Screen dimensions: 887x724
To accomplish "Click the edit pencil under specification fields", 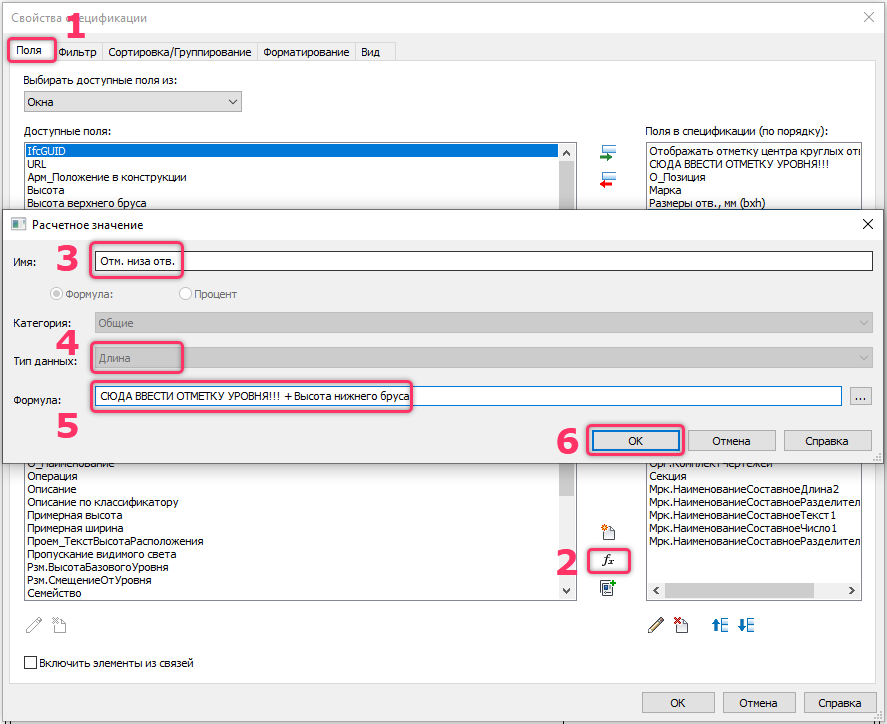I will pyautogui.click(x=656, y=625).
